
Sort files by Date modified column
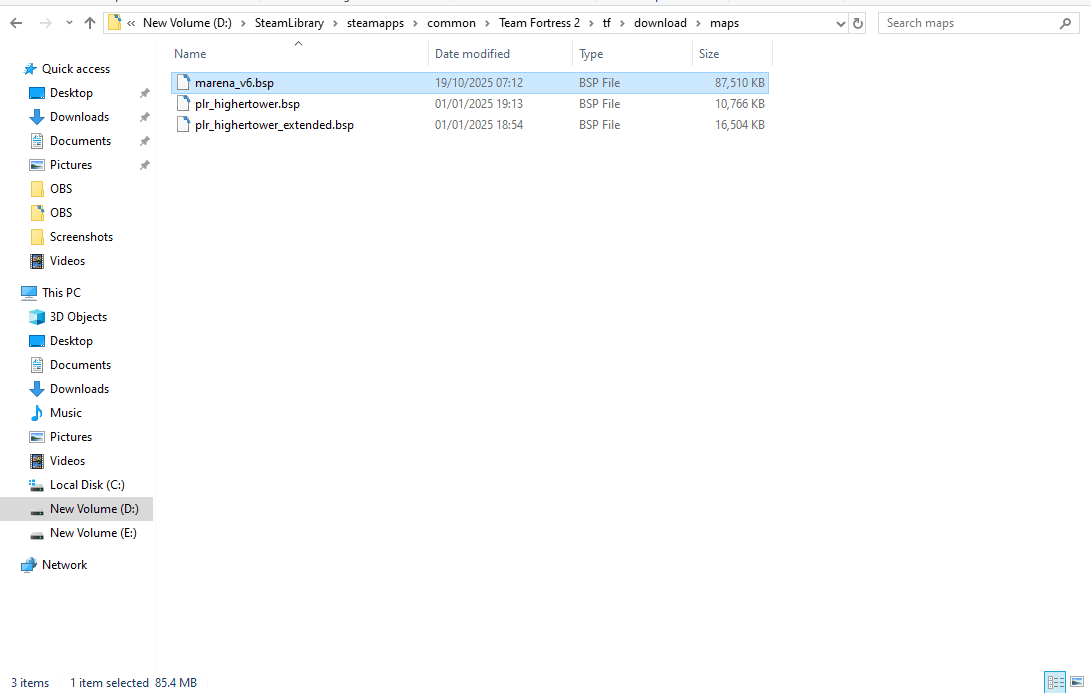coord(472,54)
